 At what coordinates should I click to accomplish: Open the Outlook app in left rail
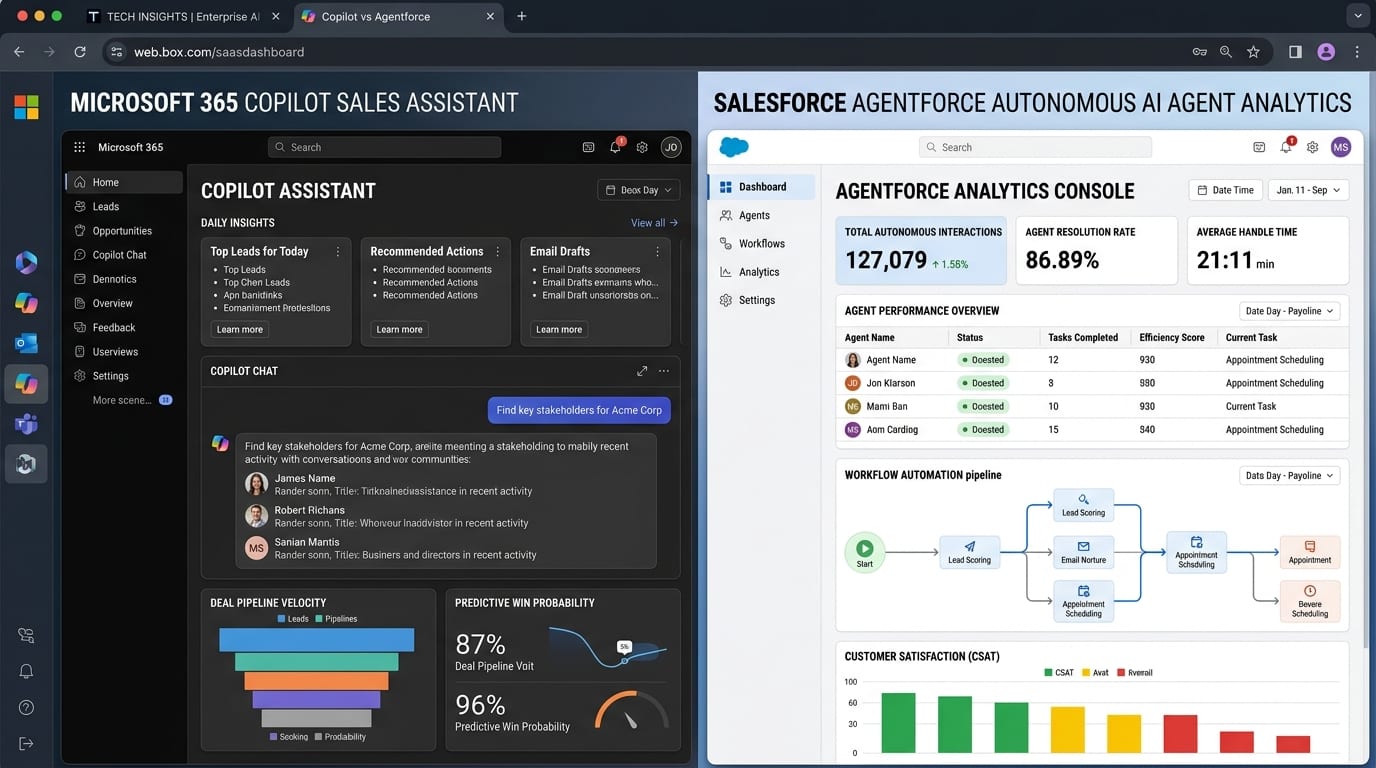click(26, 343)
